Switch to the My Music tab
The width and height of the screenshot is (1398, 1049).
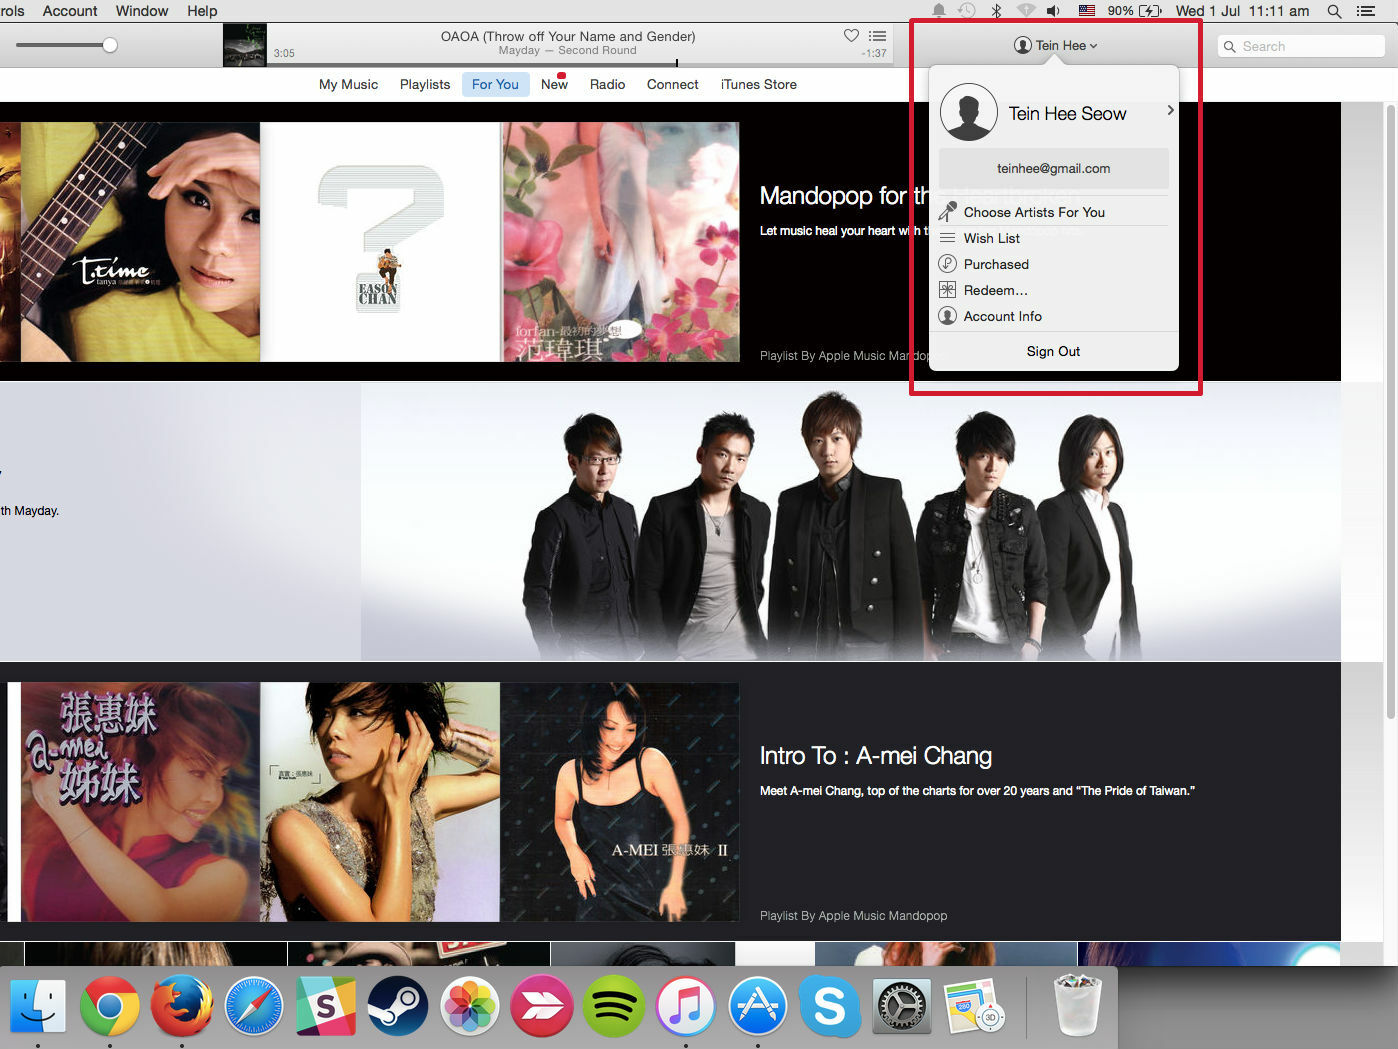(348, 85)
